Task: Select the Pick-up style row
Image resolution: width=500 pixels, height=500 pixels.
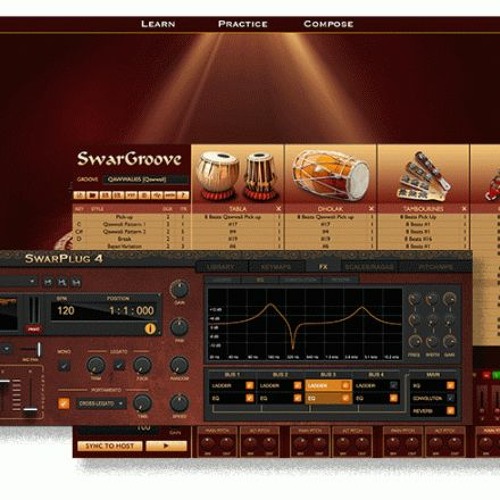Action: click(132, 217)
